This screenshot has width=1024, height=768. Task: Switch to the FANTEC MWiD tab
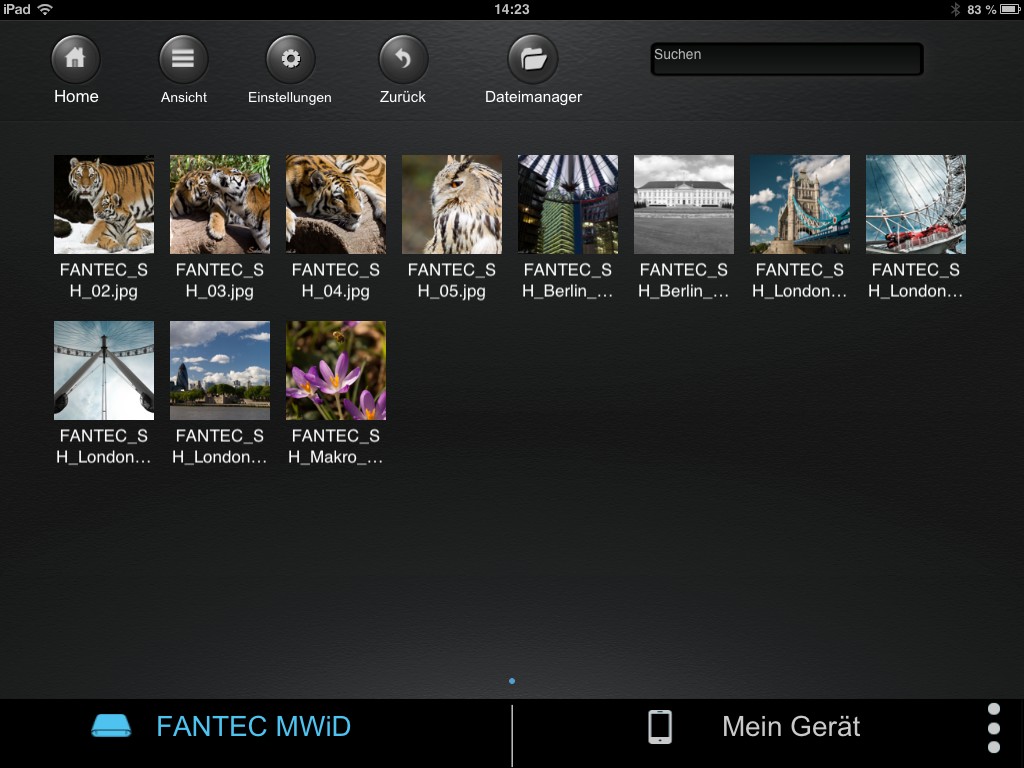coord(255,727)
